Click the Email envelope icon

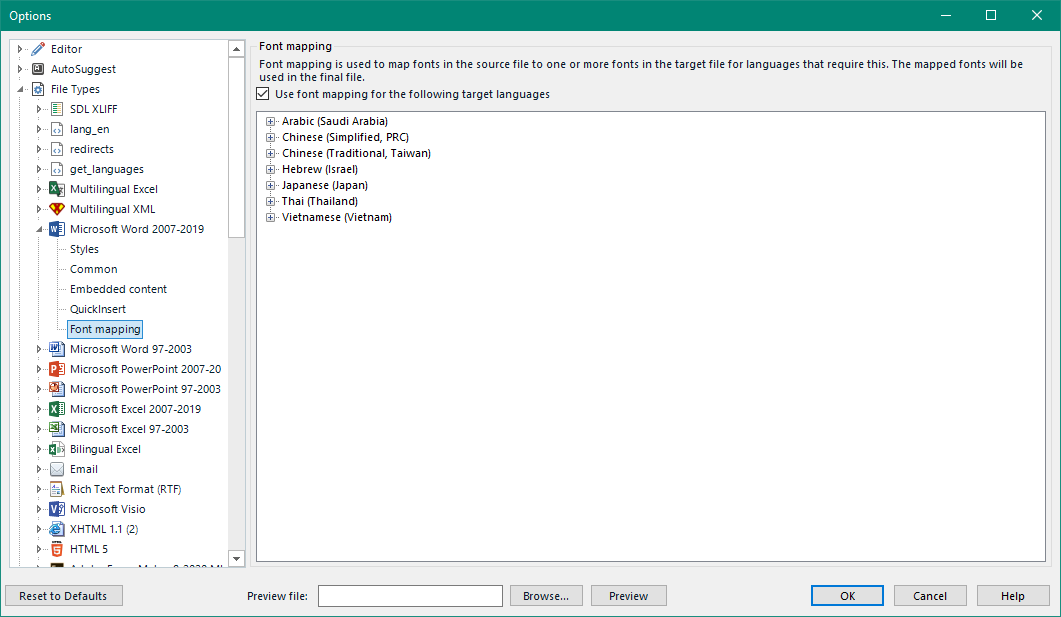[58, 469]
